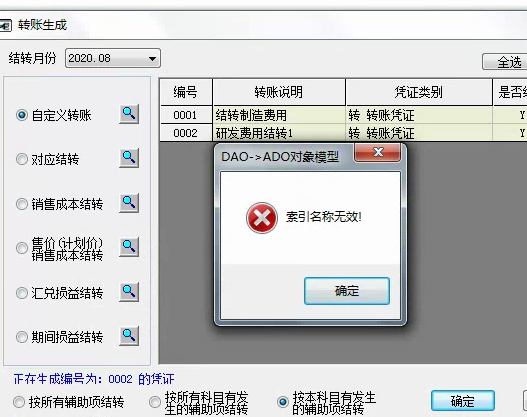This screenshot has height=417, width=527.
Task: Select row 0001 结转制造费用
Action: [x=343, y=115]
